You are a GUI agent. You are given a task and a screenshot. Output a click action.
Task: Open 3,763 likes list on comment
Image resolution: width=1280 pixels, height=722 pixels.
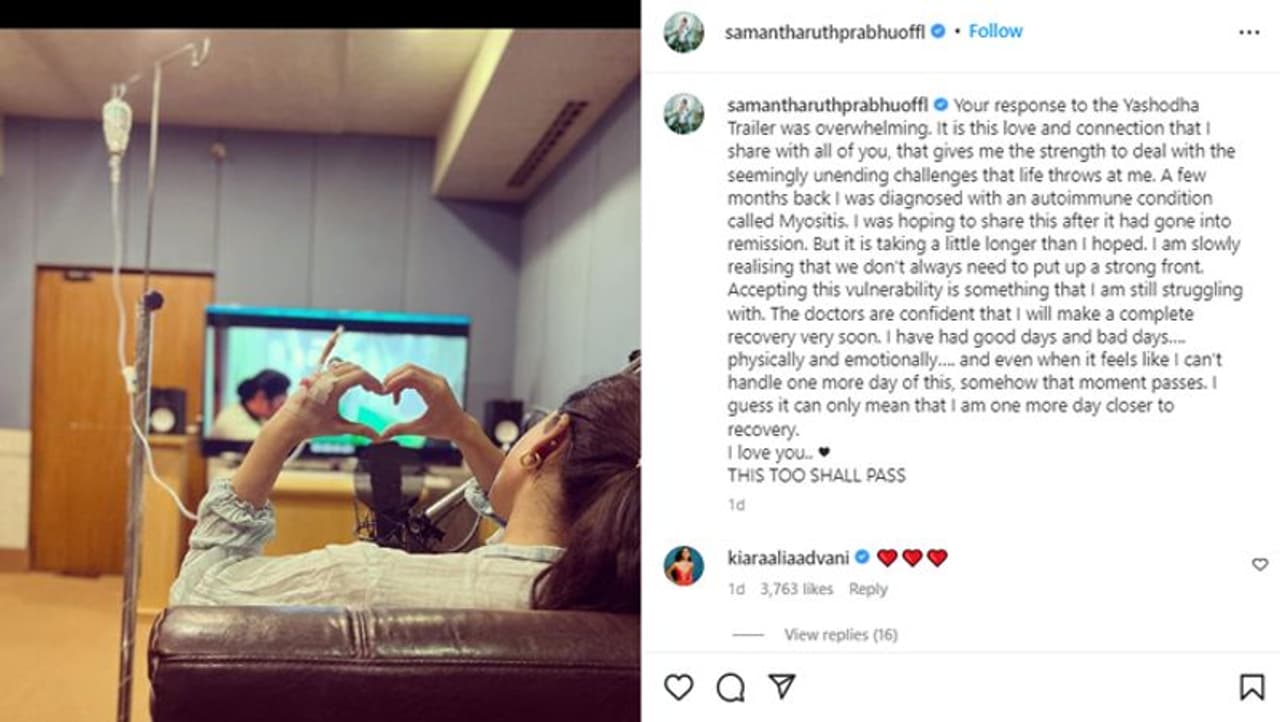[x=796, y=589]
